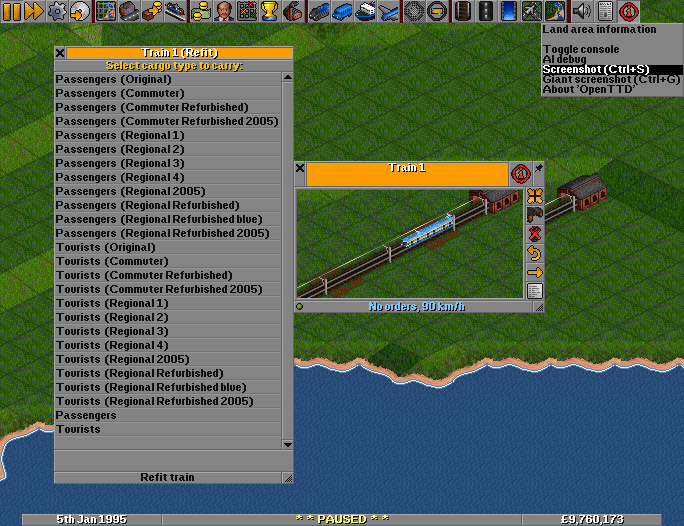Select Tourists (Regional Refurbished 2005)

[168, 401]
